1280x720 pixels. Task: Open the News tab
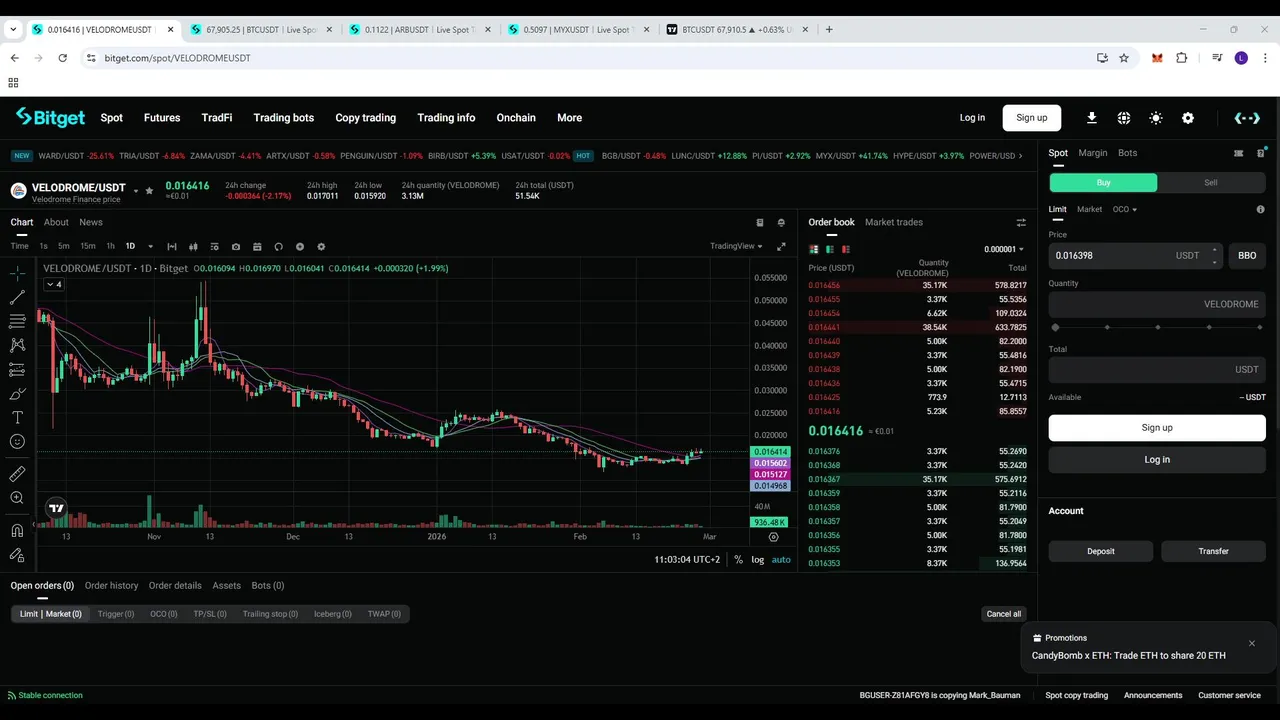tap(91, 222)
